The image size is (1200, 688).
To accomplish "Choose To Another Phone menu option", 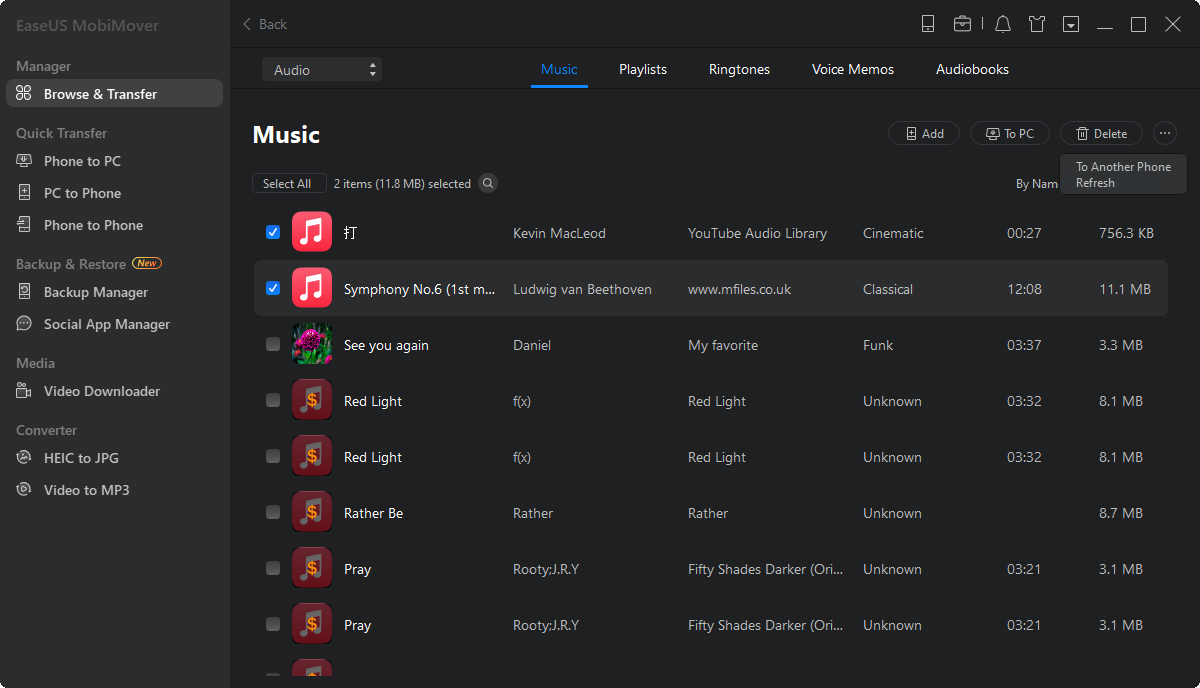I will pyautogui.click(x=1123, y=167).
